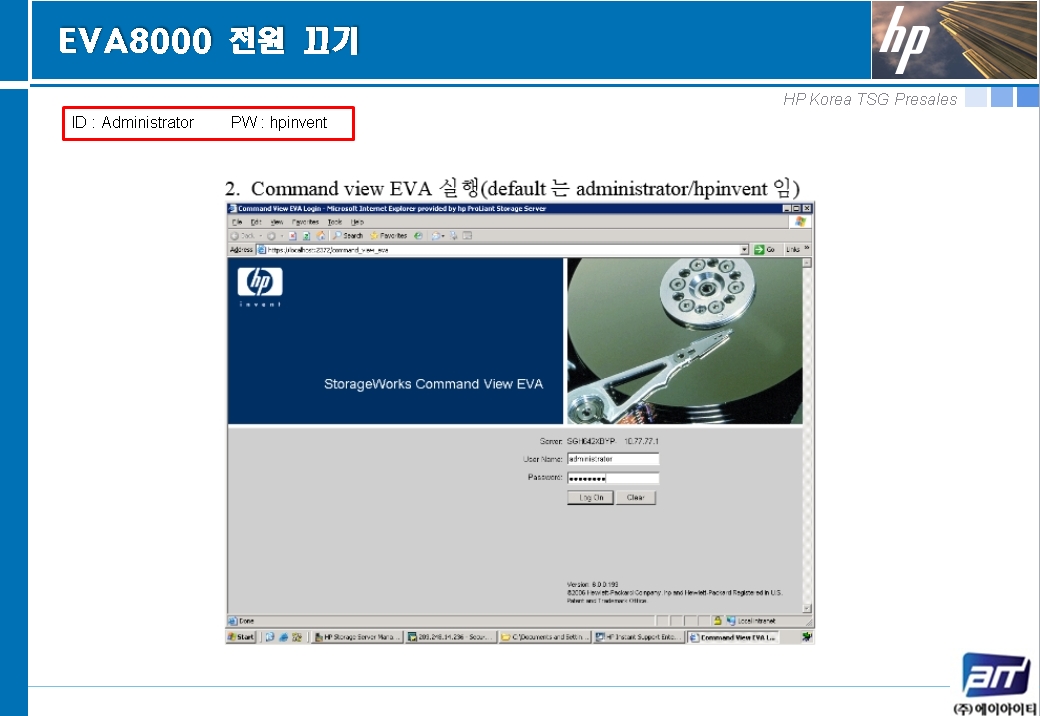Image resolution: width=1040 pixels, height=716 pixels.
Task: Expand the address bar dropdown arrow
Action: click(744, 250)
